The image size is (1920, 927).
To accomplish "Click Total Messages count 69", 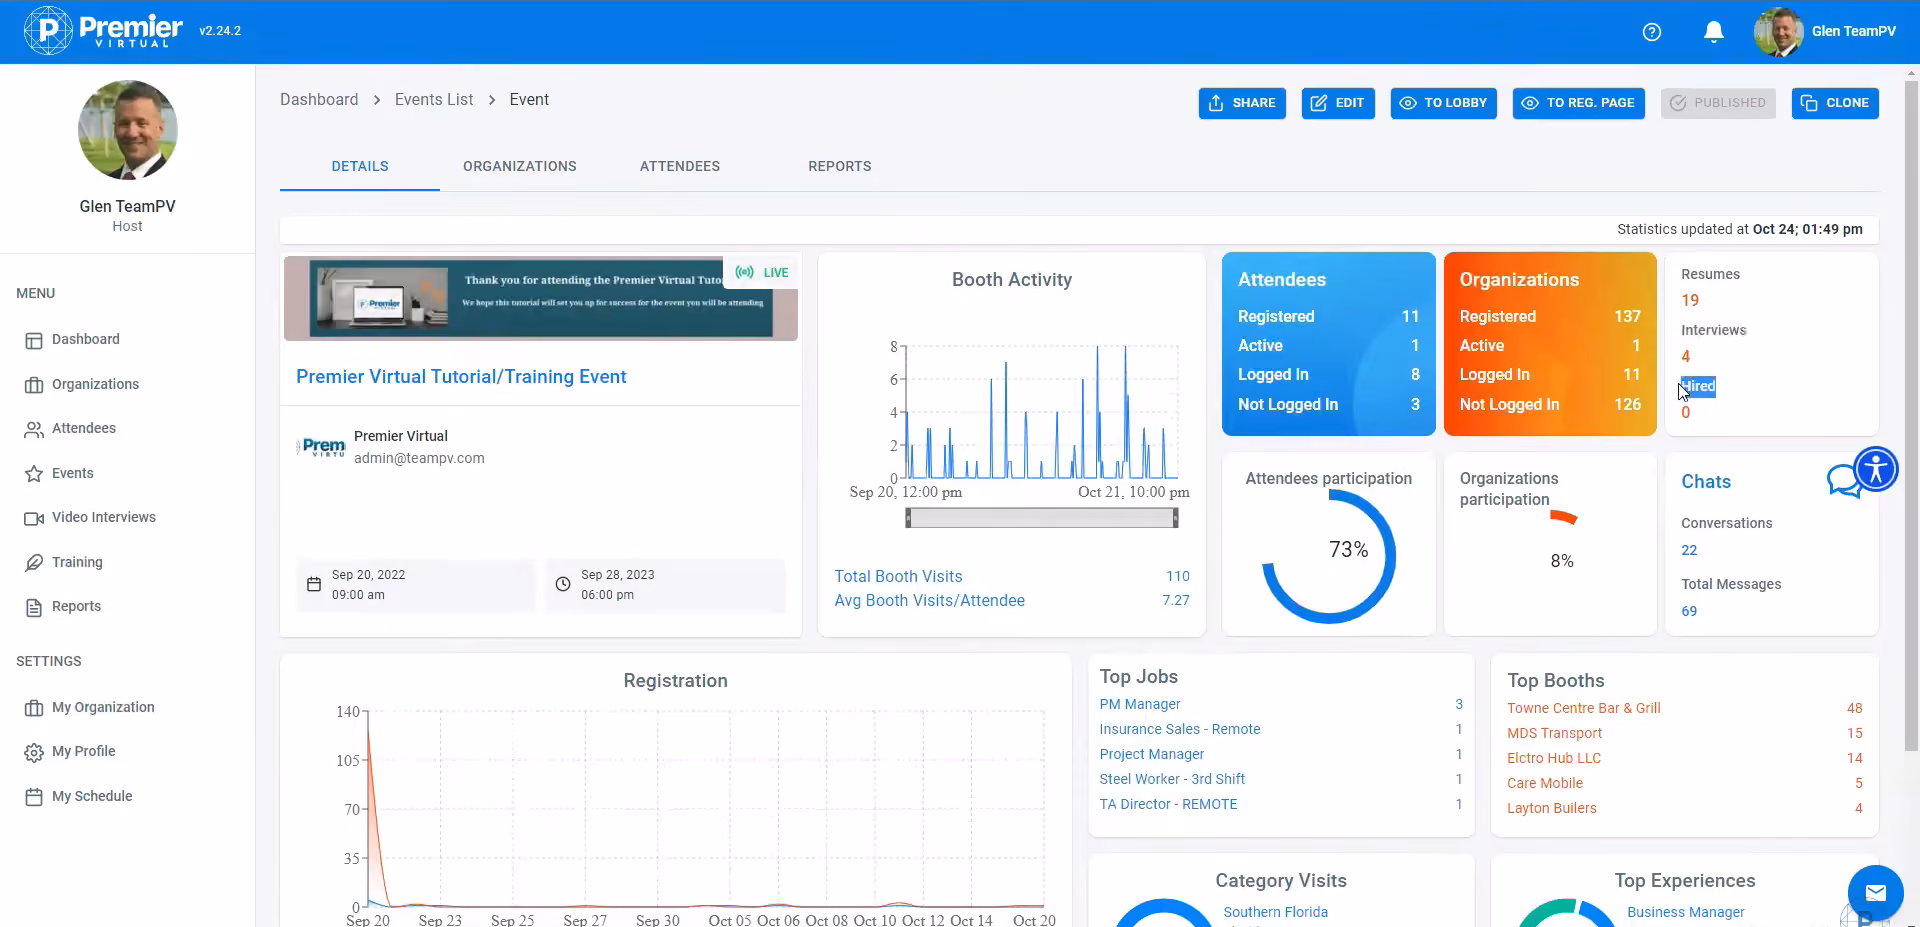I will click(1689, 612).
